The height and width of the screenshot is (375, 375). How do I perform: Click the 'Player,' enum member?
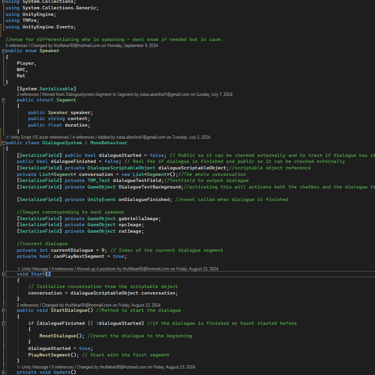pos(26,63)
